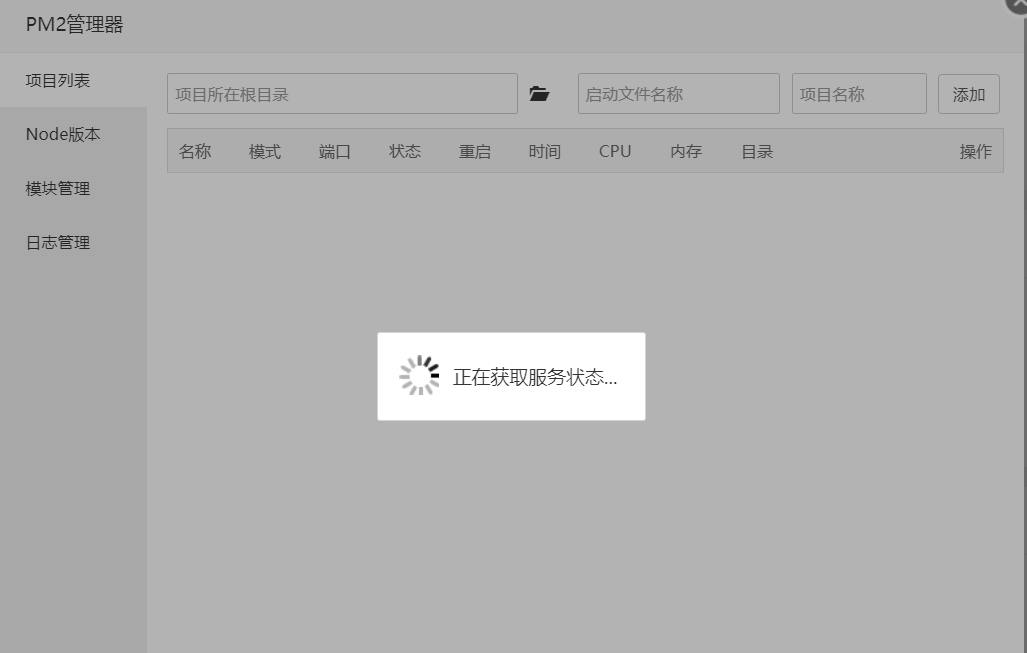Viewport: 1027px width, 653px height.
Task: Open the Node版本 tab
Action: (73, 134)
